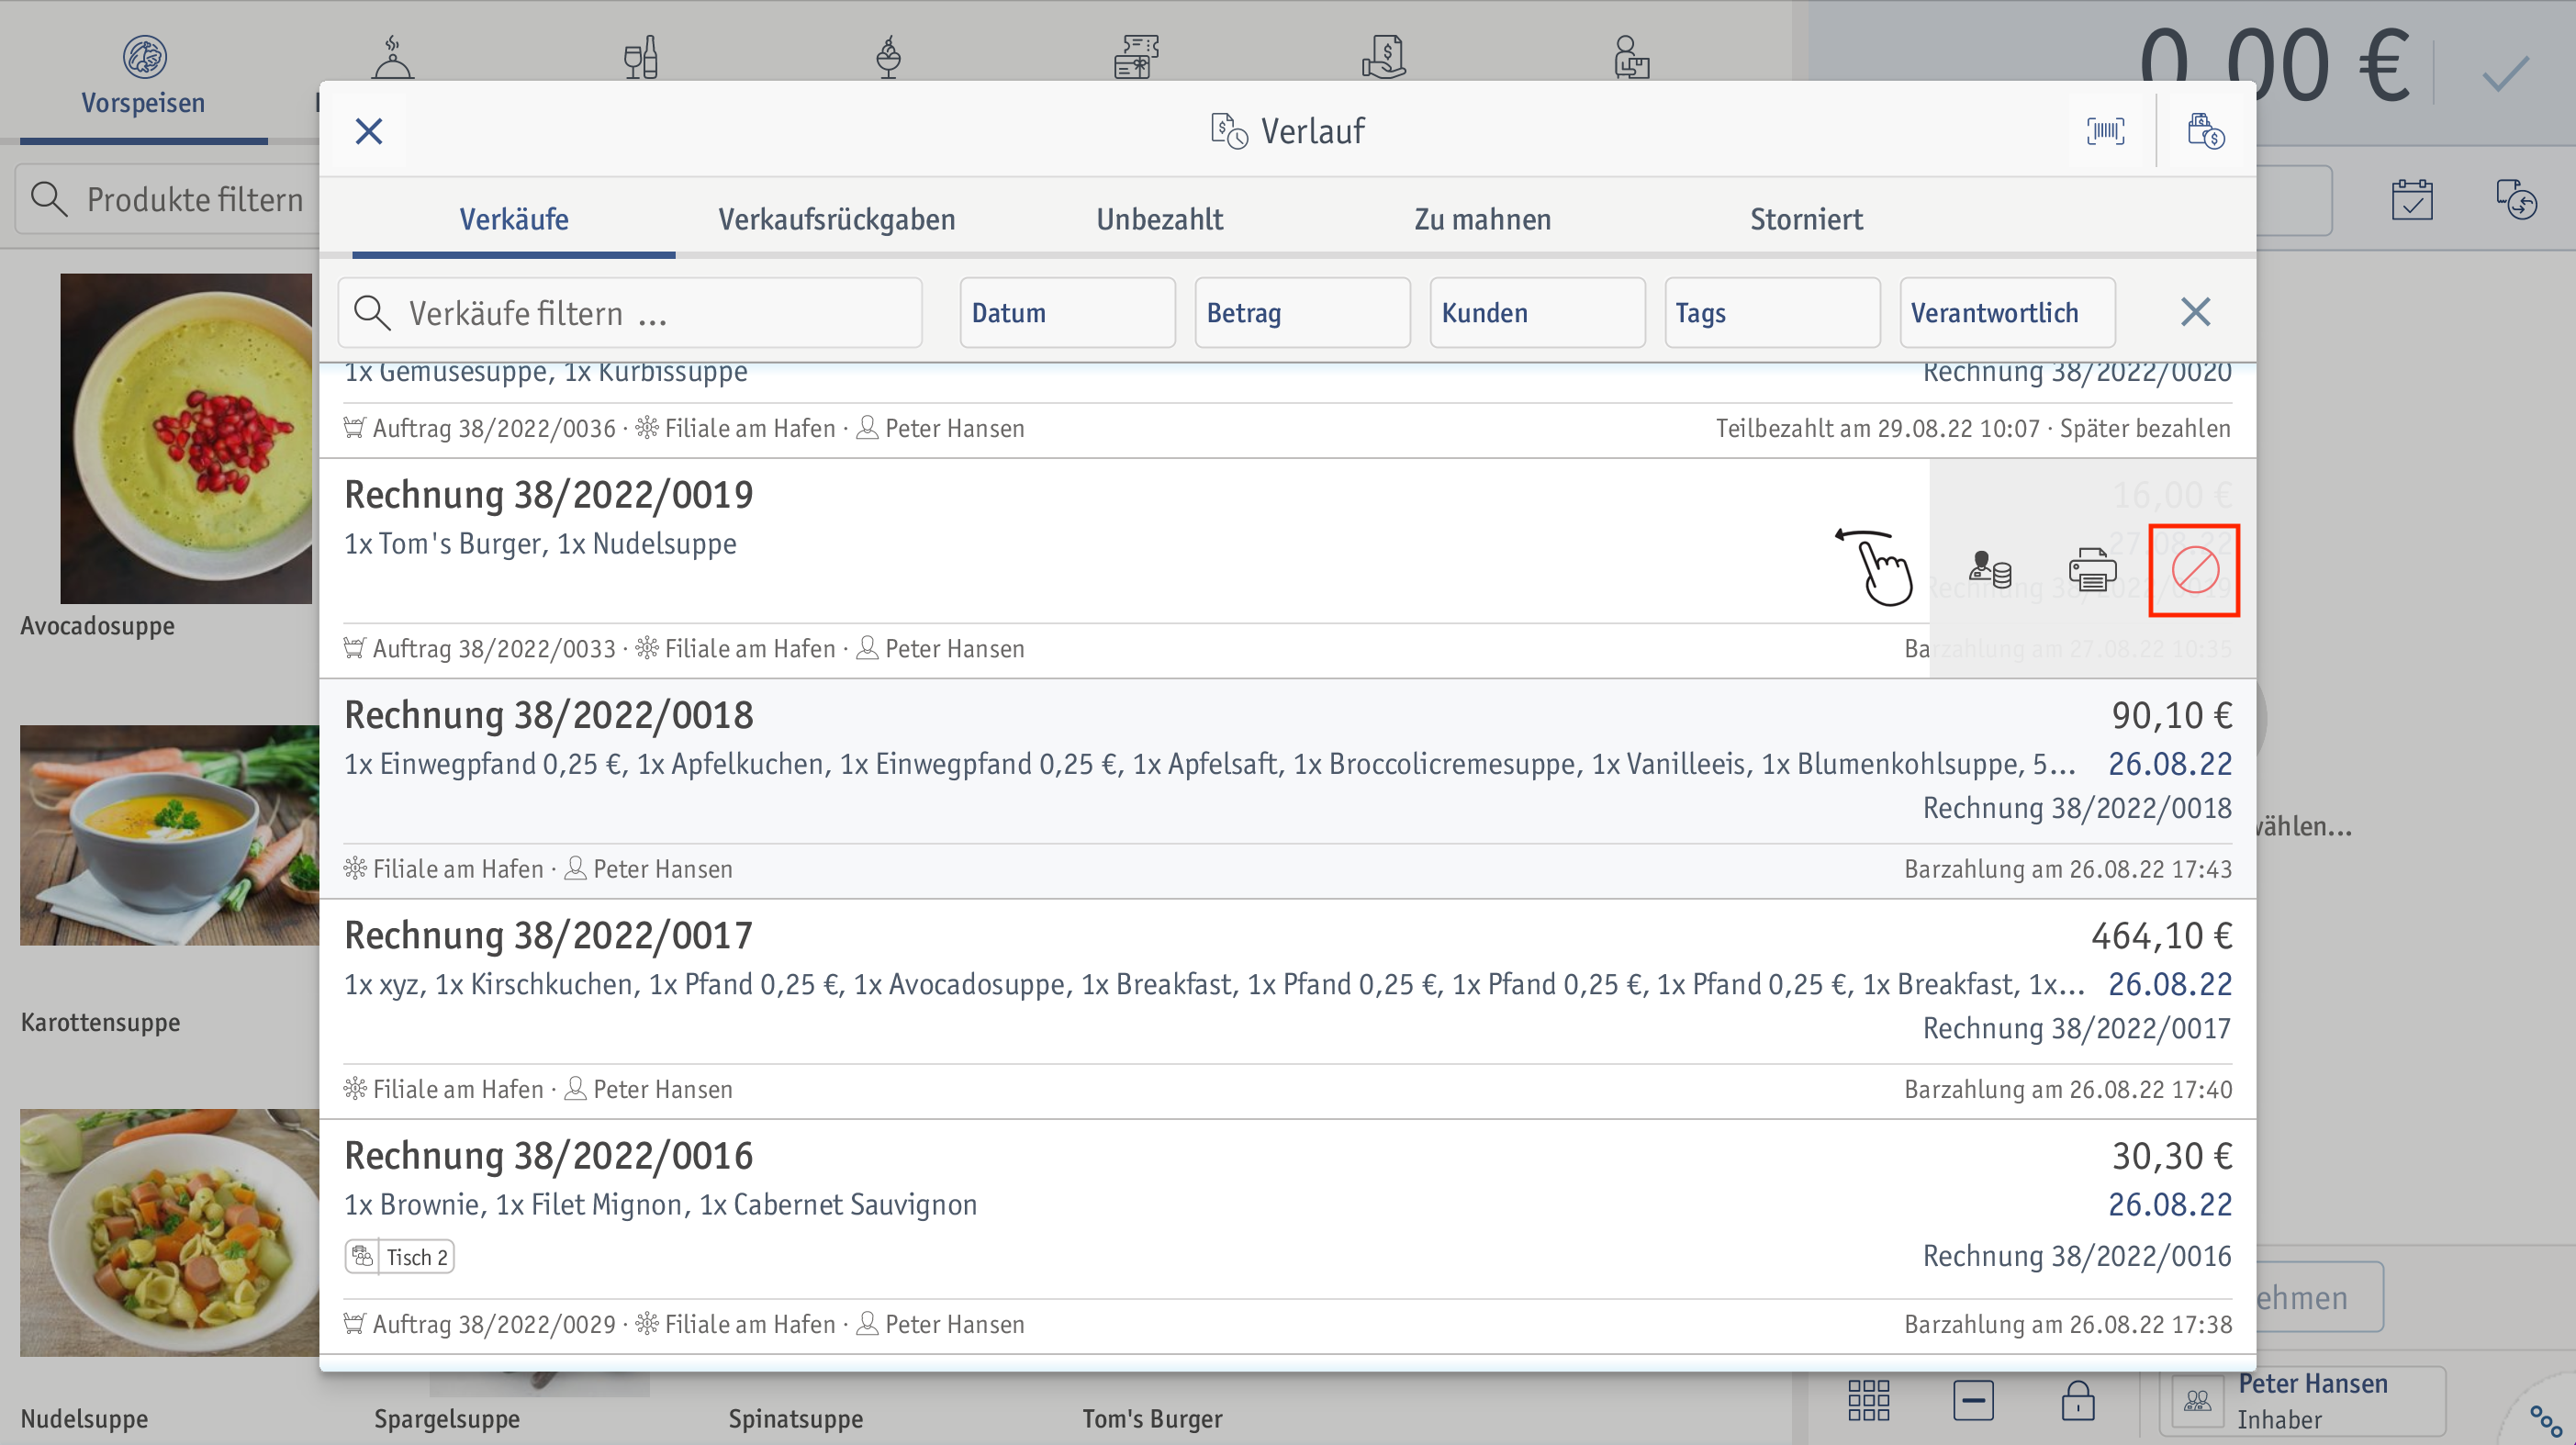The image size is (2576, 1445).
Task: Click the 464,10 € amount
Action: [2161, 936]
